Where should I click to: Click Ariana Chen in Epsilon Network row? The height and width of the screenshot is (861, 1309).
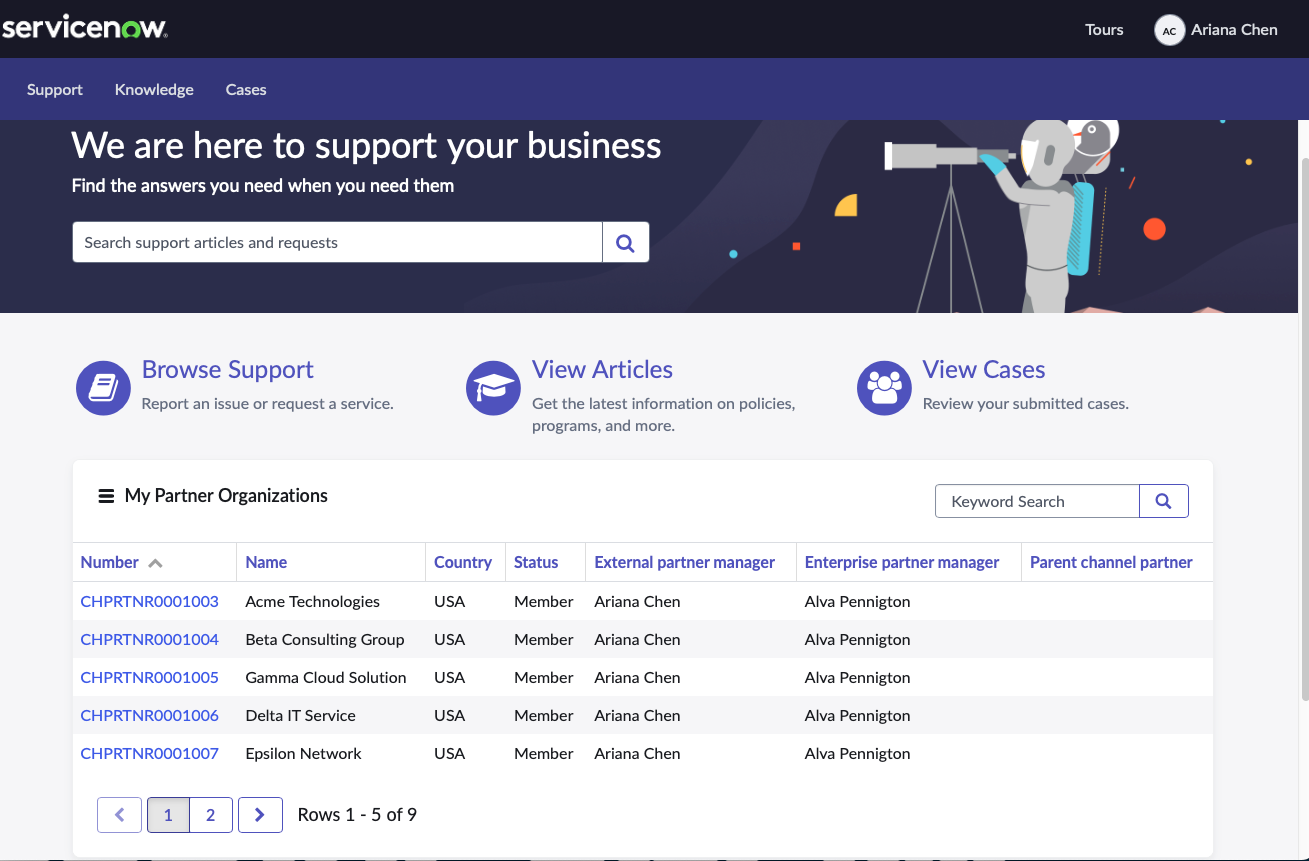point(637,753)
